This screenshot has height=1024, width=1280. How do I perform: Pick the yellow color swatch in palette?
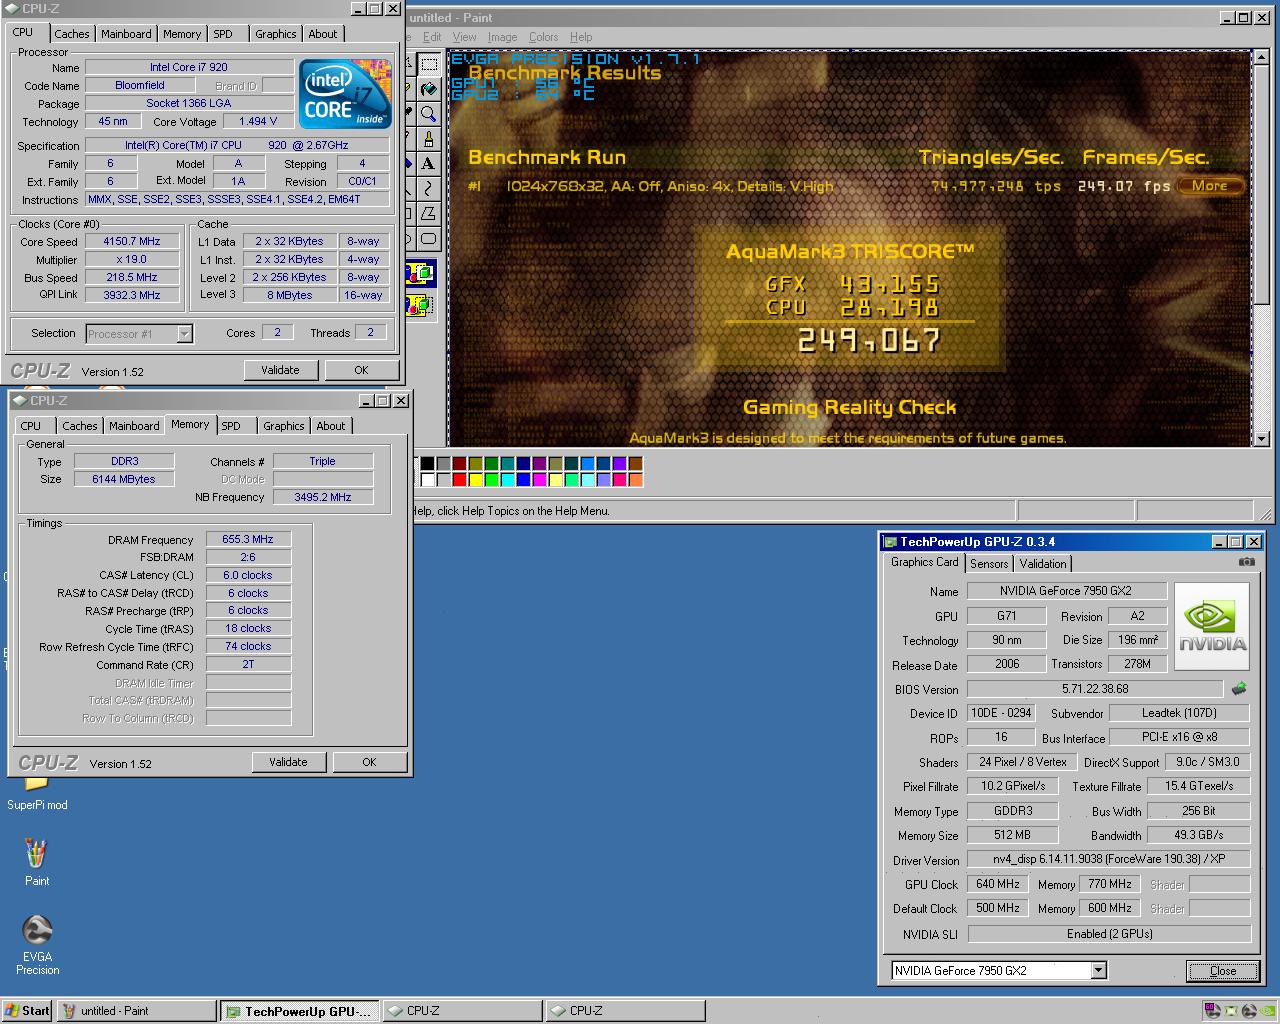tap(475, 480)
